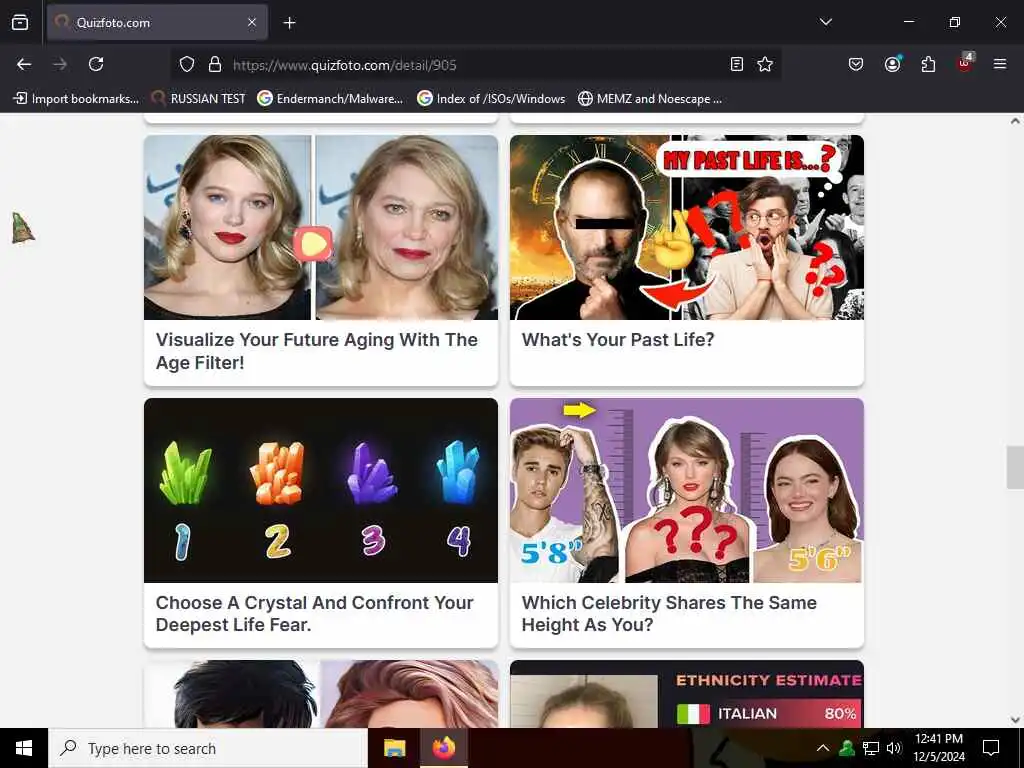The image size is (1024, 768).
Task: Open the past life quiz thumbnail
Action: click(686, 227)
